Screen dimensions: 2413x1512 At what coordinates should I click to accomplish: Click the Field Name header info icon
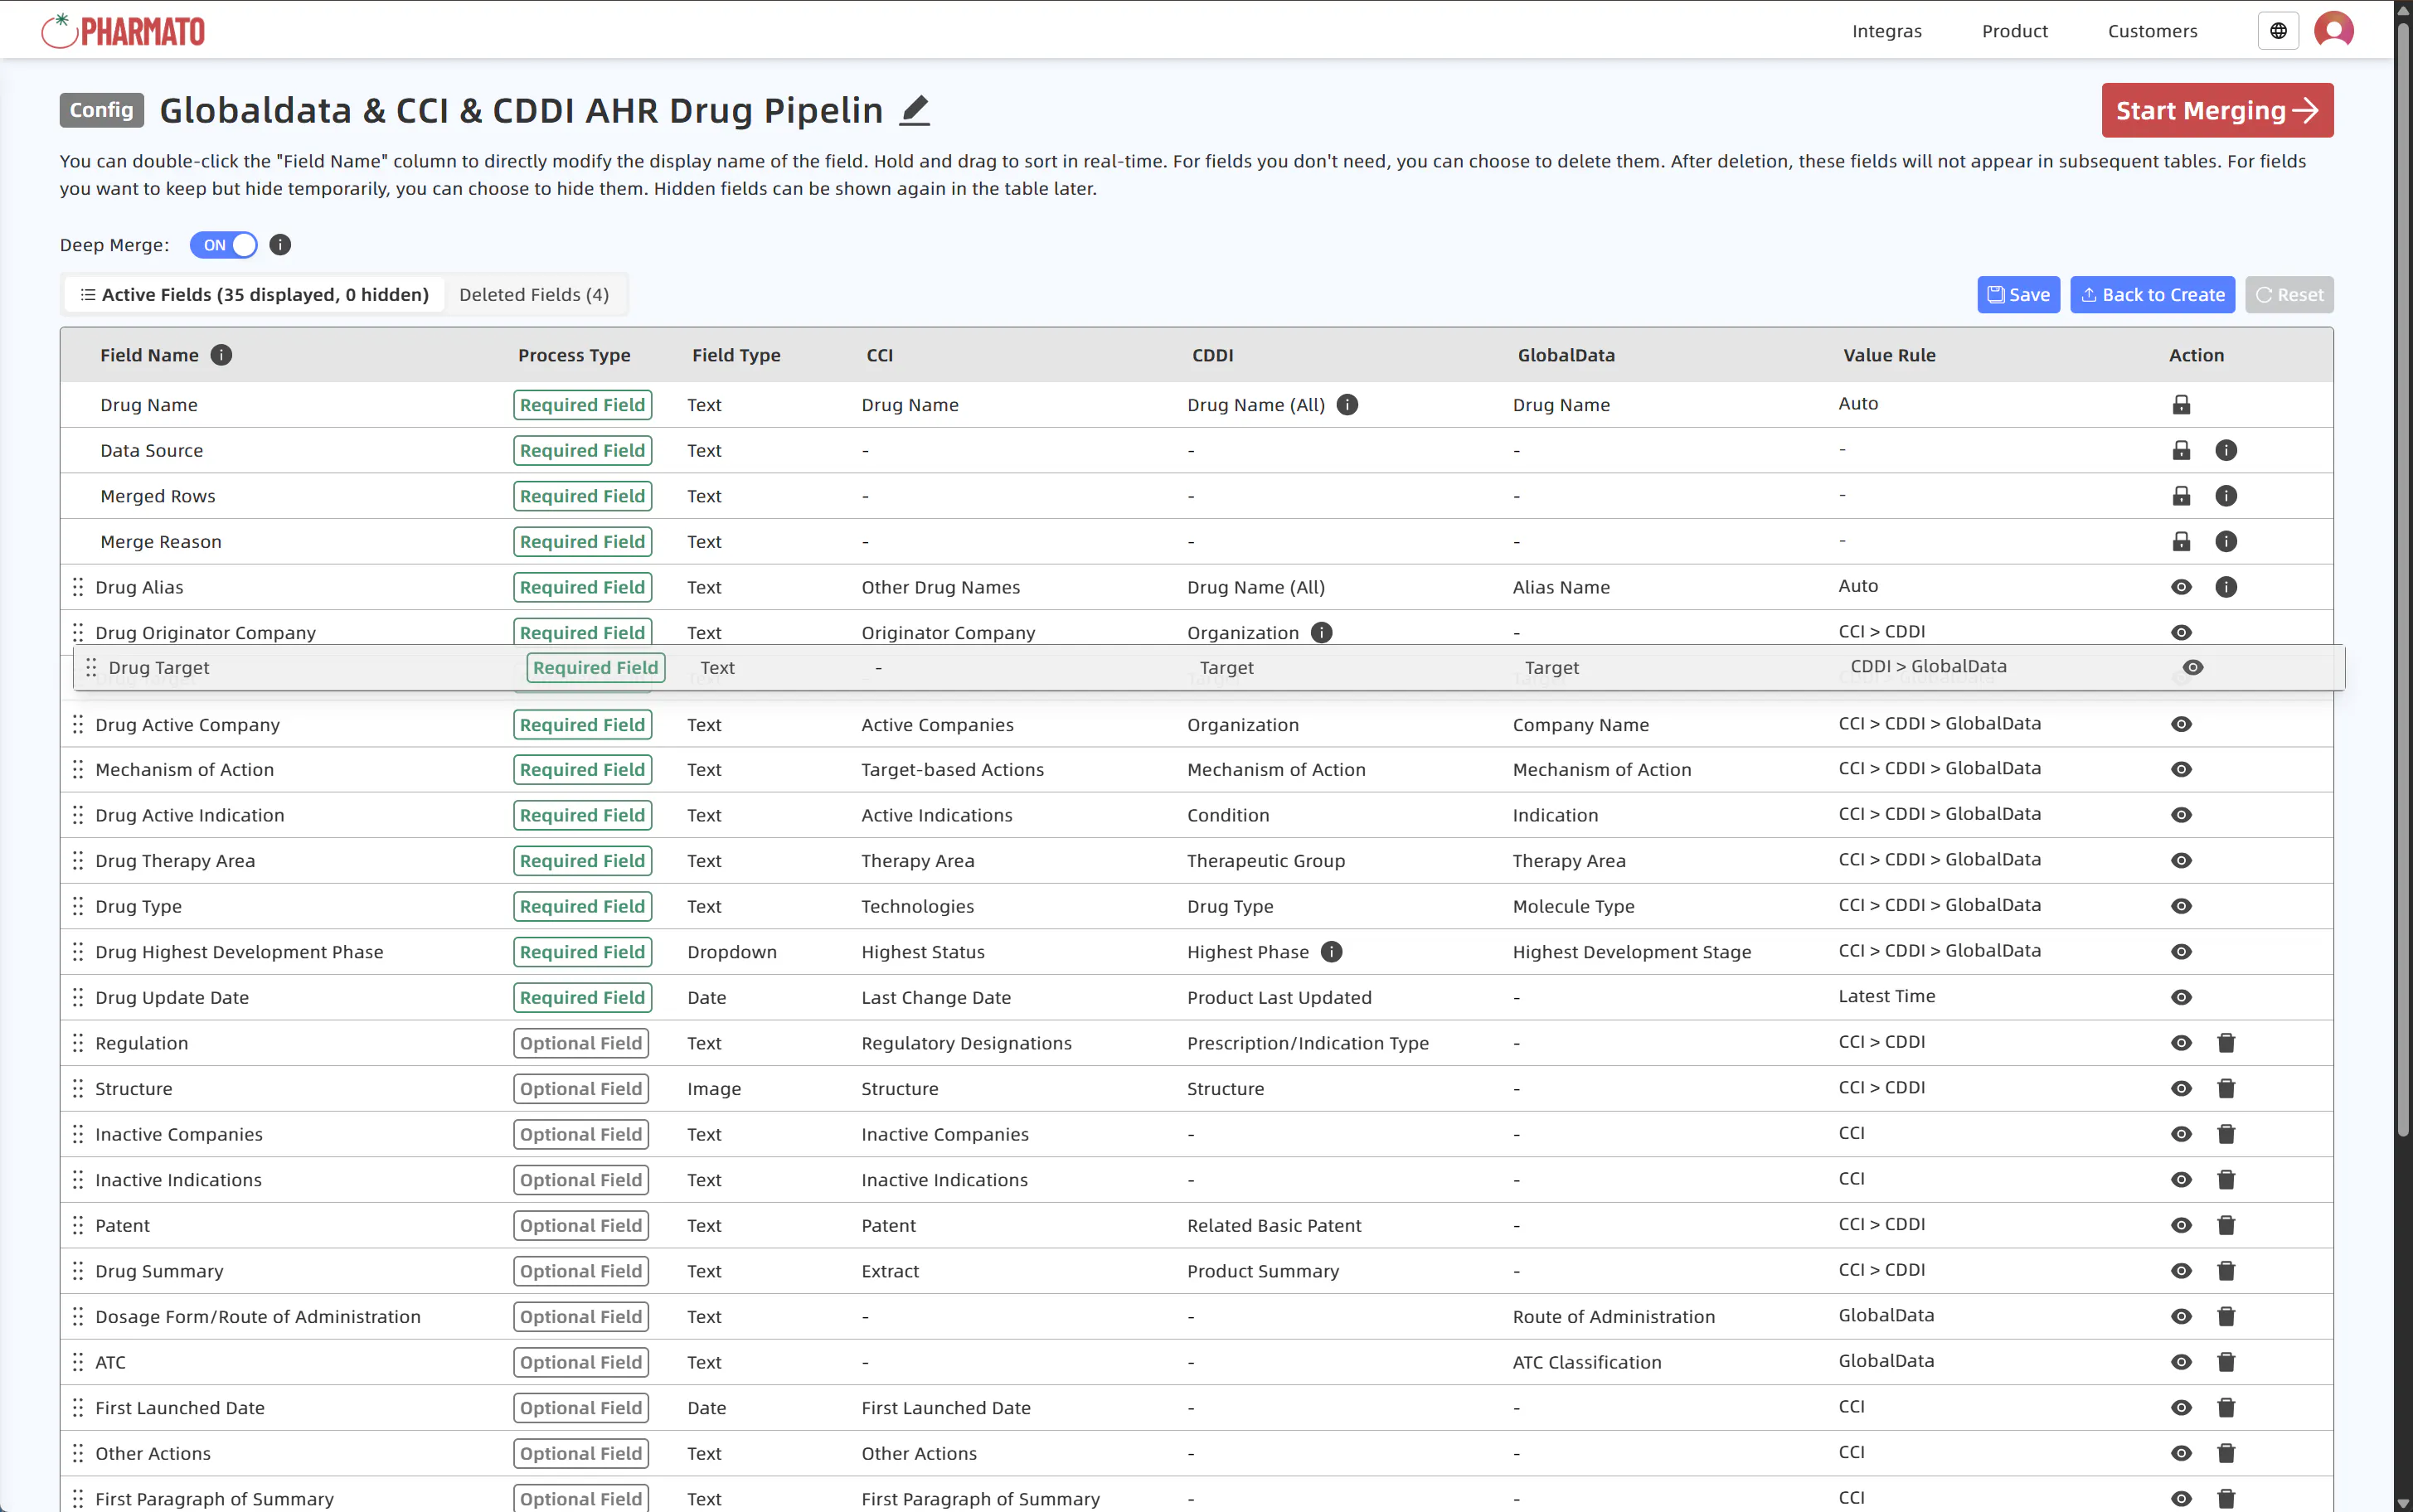(221, 355)
